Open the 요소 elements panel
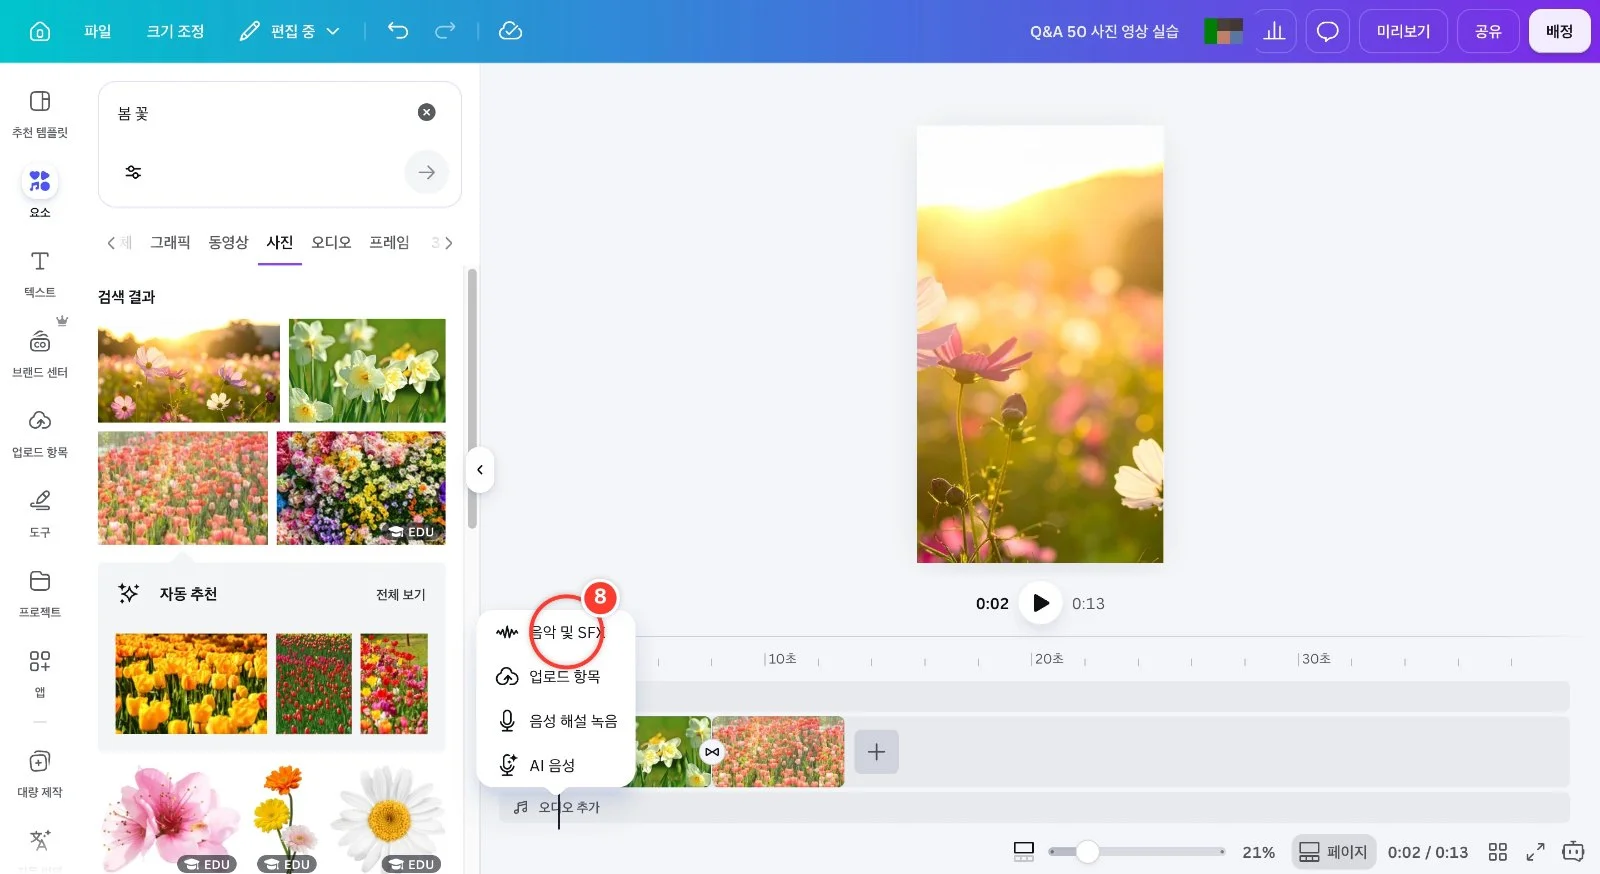 coord(40,192)
